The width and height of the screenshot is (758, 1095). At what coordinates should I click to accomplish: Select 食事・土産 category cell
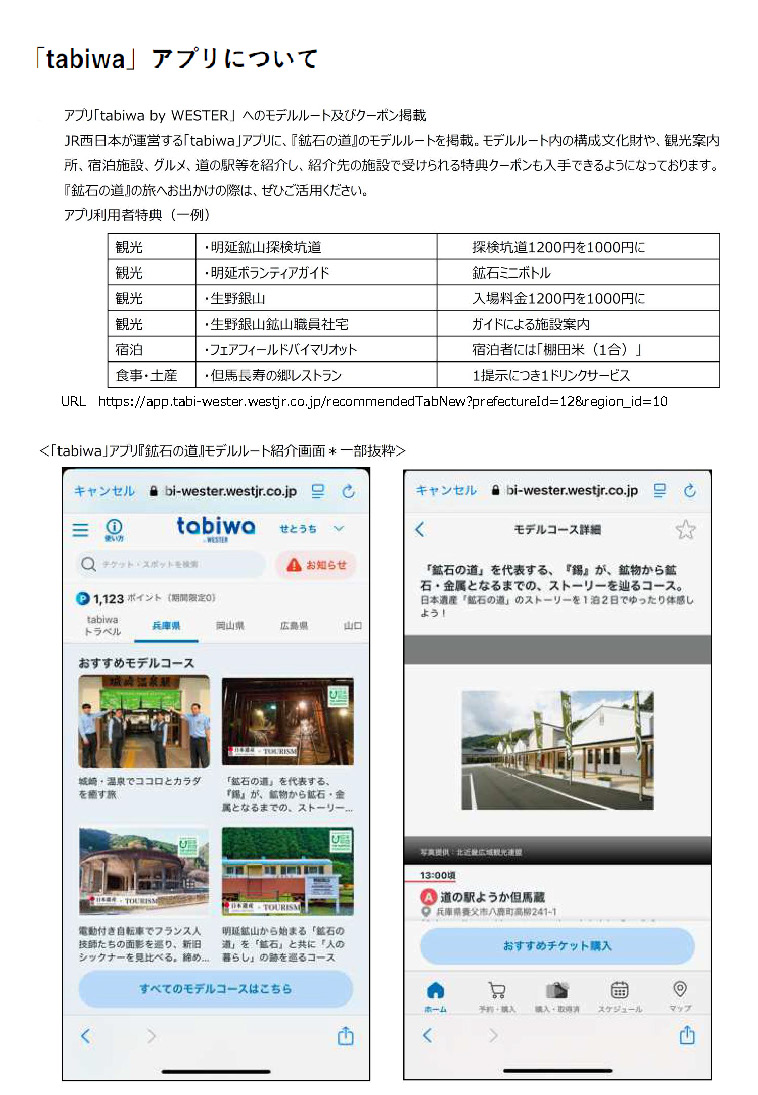152,375
